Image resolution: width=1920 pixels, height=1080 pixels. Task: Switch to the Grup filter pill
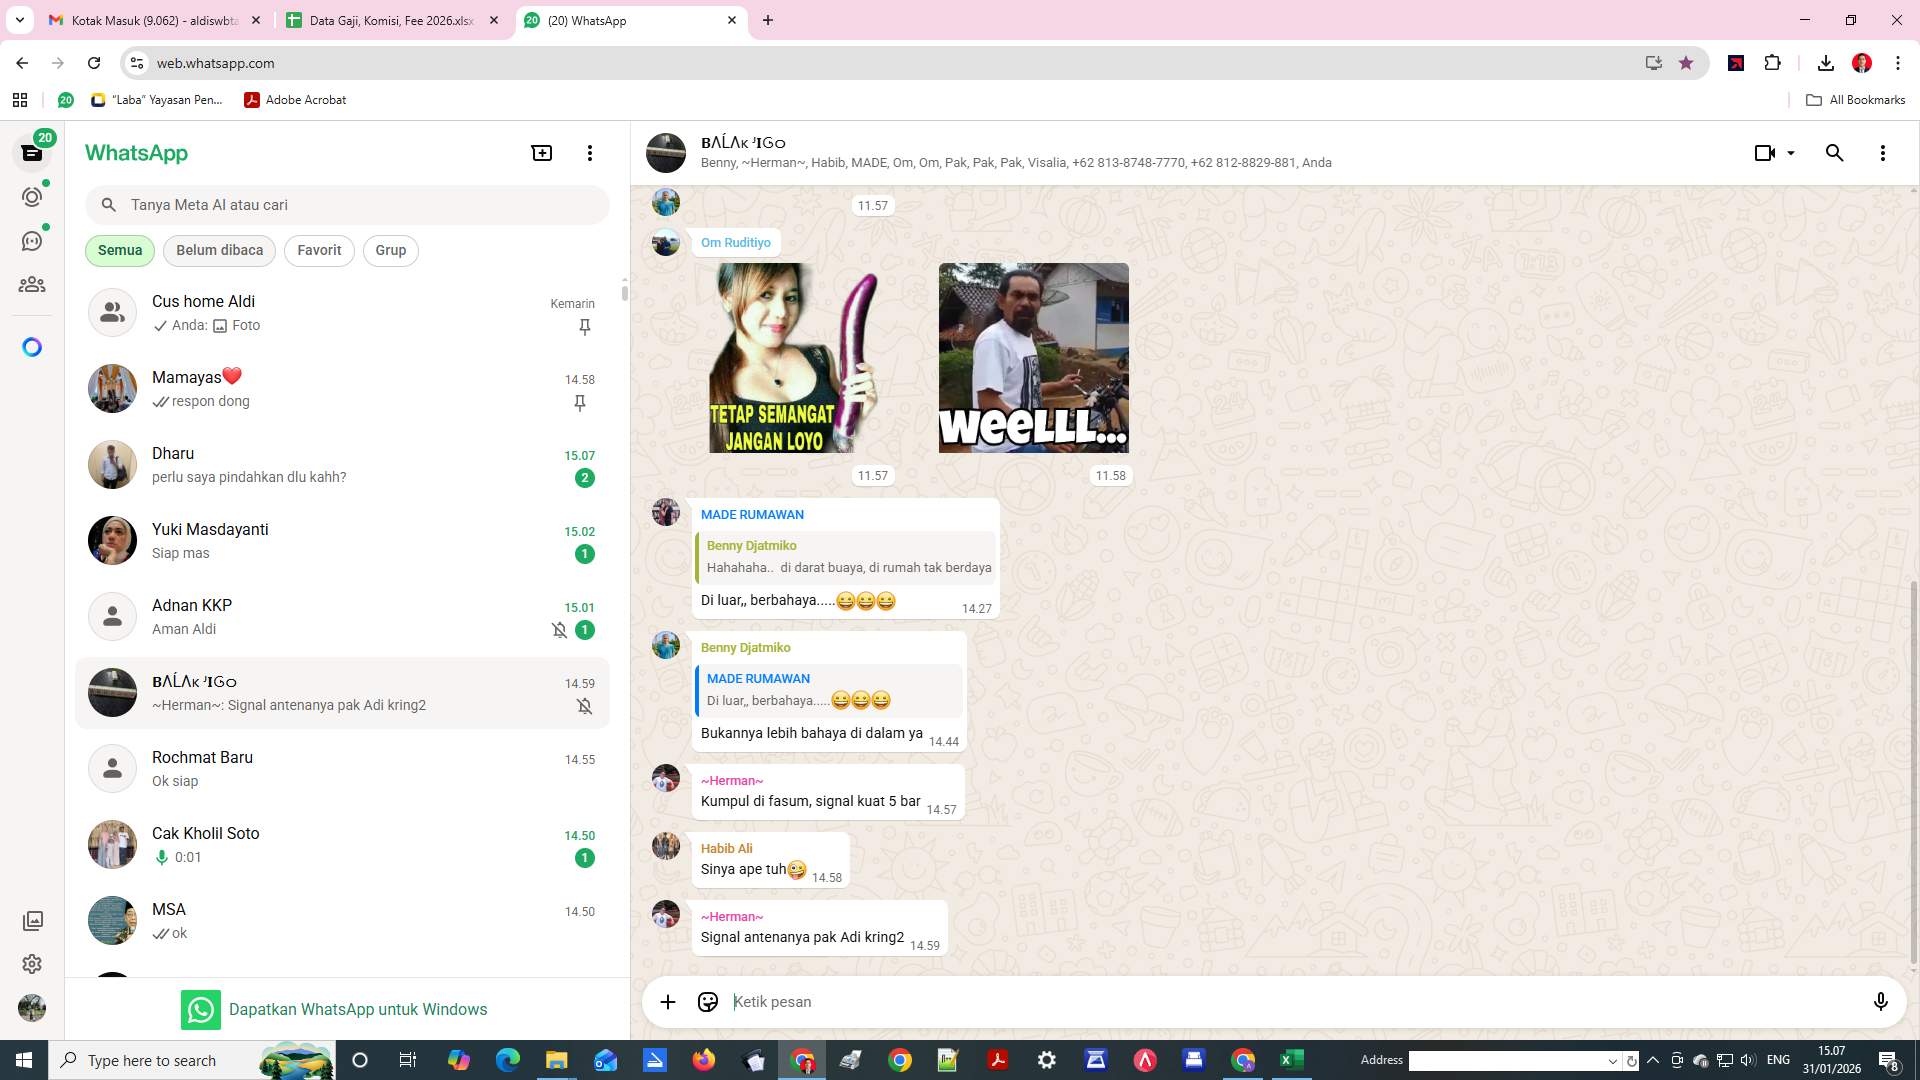390,250
